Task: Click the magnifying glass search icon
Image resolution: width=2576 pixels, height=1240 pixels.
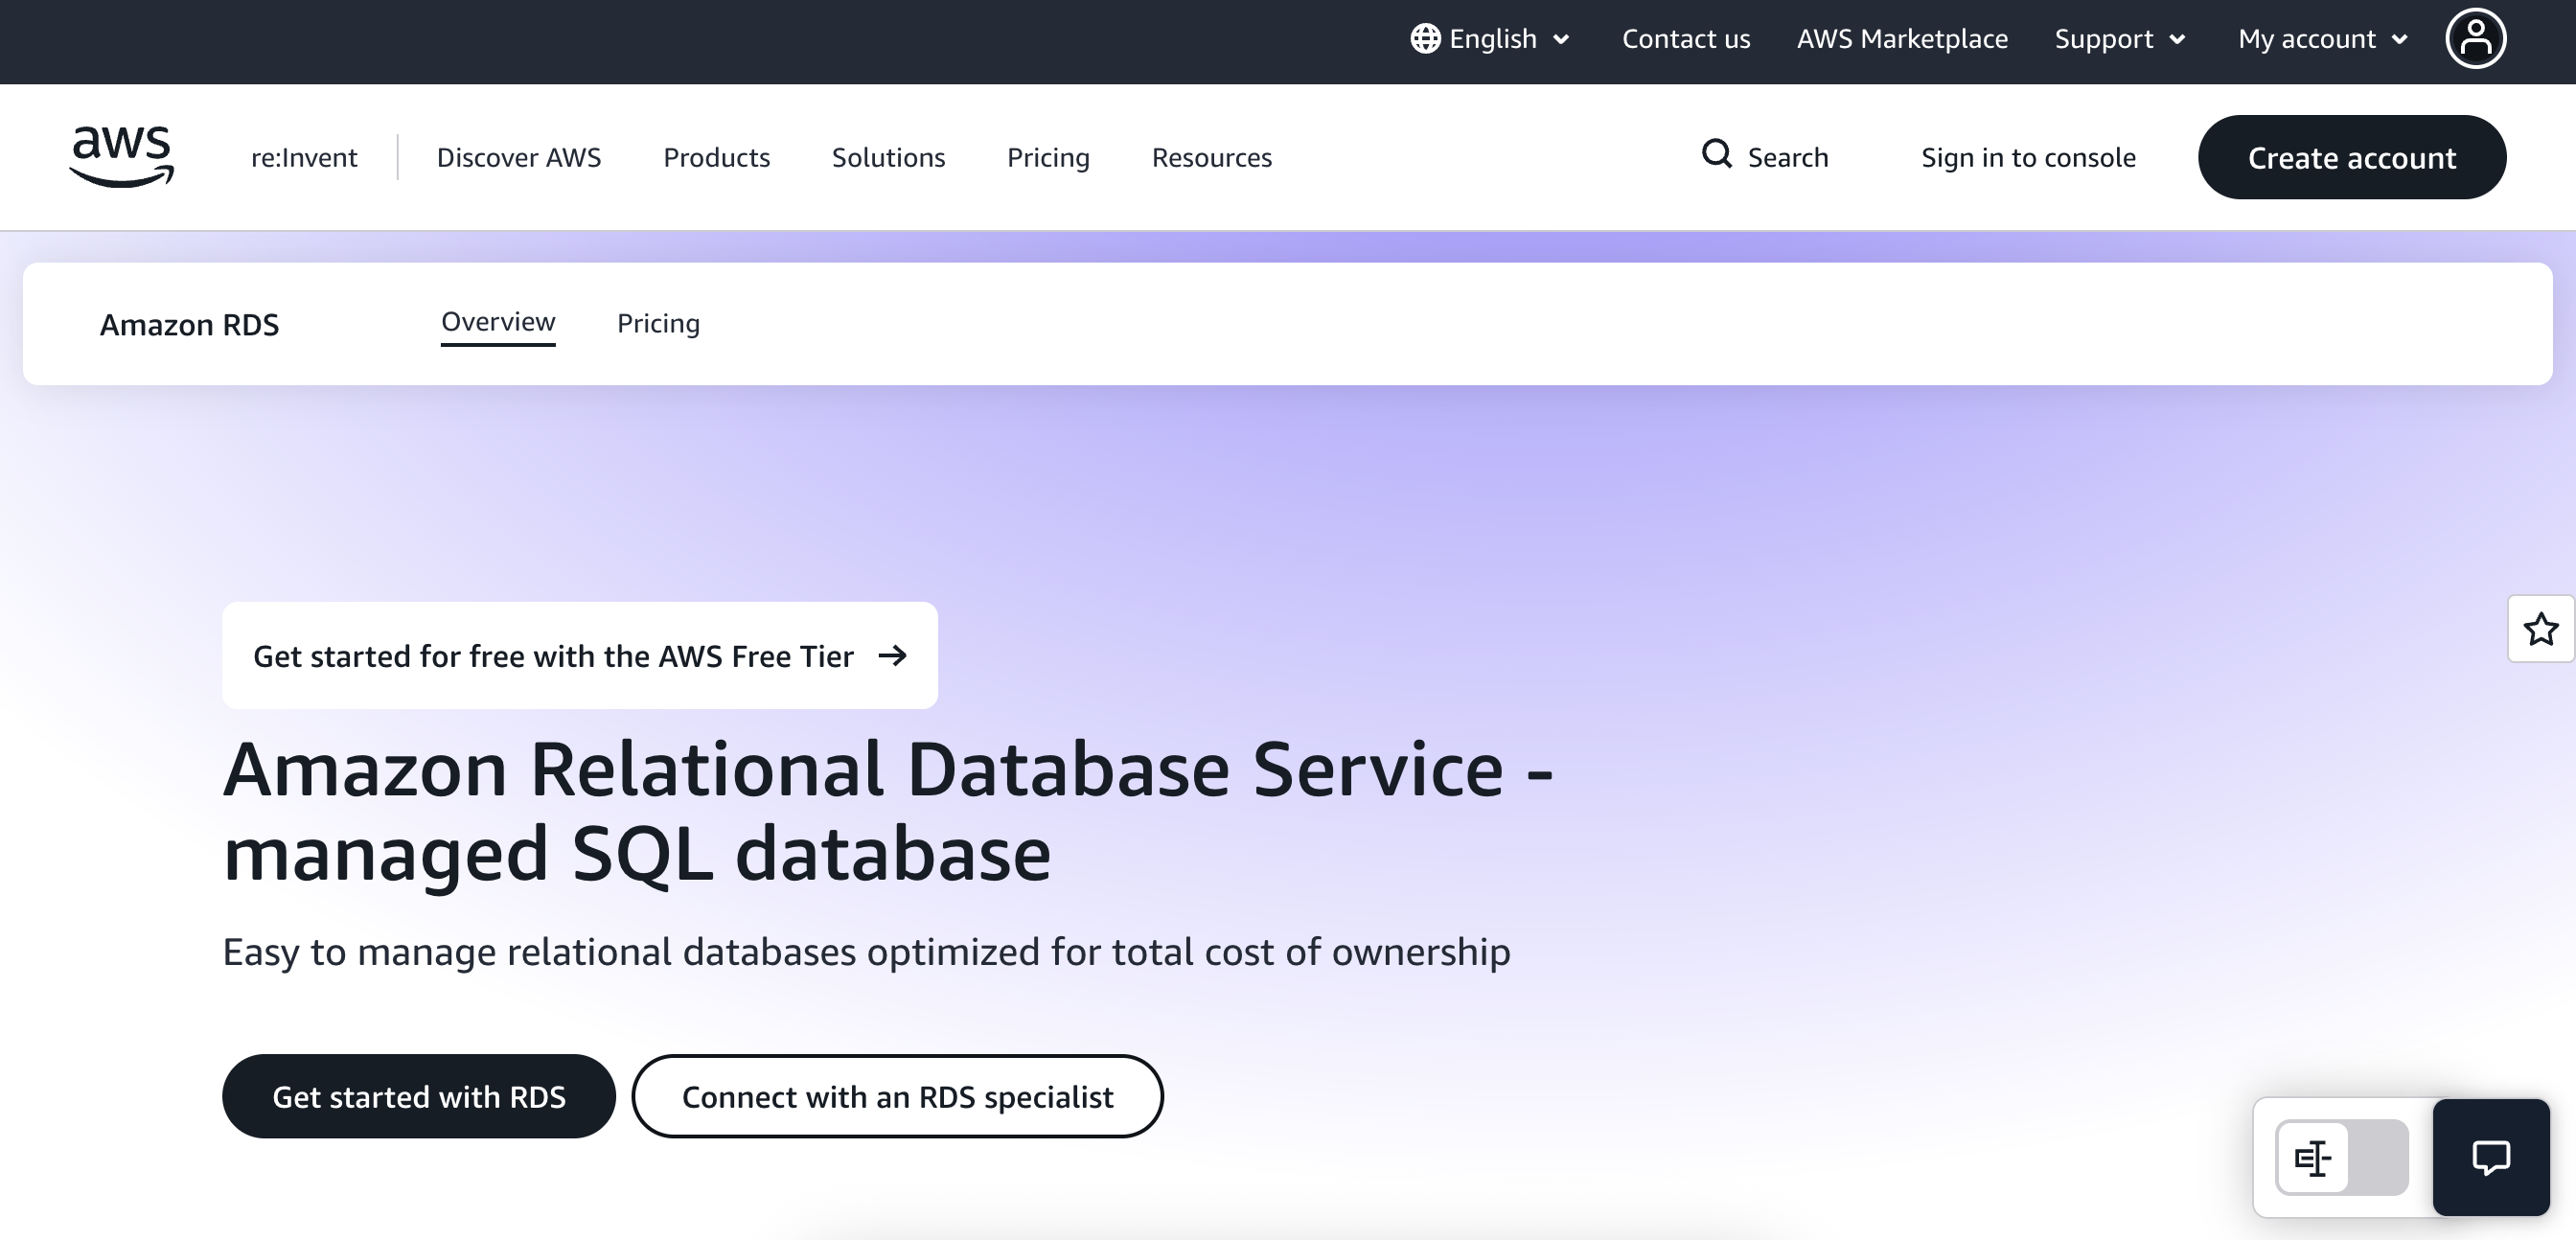Action: click(1716, 154)
